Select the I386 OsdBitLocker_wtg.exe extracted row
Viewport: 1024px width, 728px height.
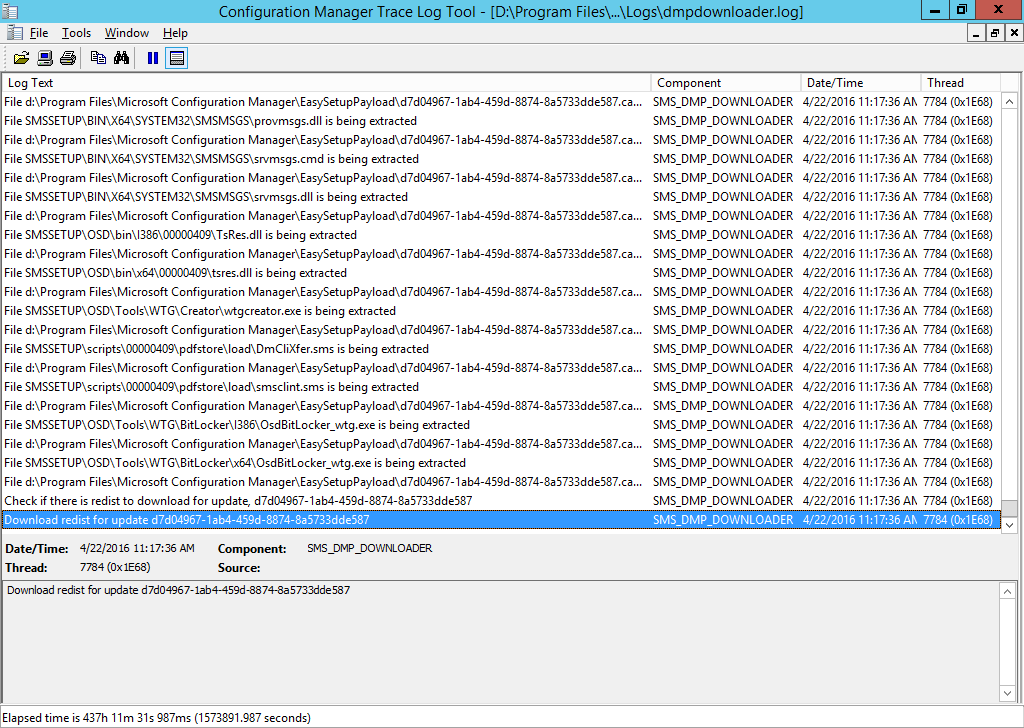pos(502,424)
